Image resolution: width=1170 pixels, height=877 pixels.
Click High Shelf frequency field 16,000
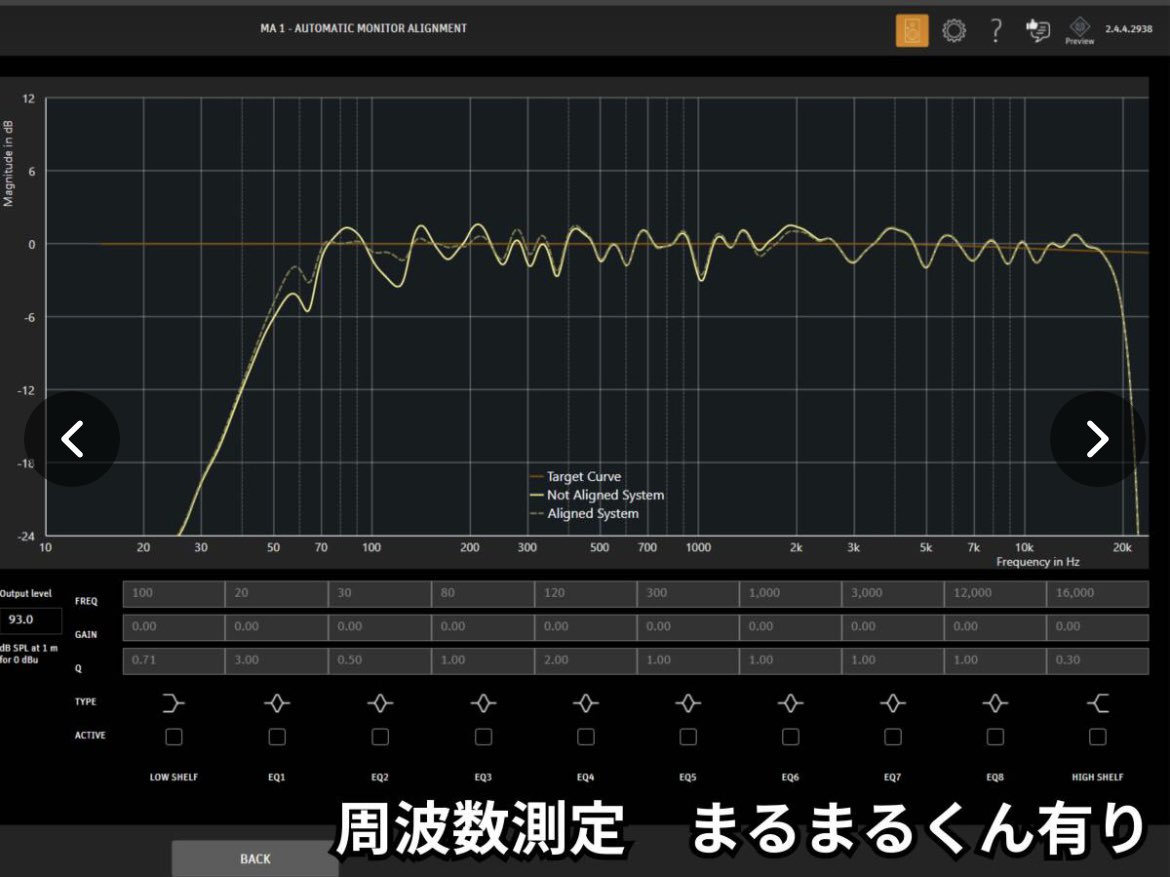pos(1098,593)
